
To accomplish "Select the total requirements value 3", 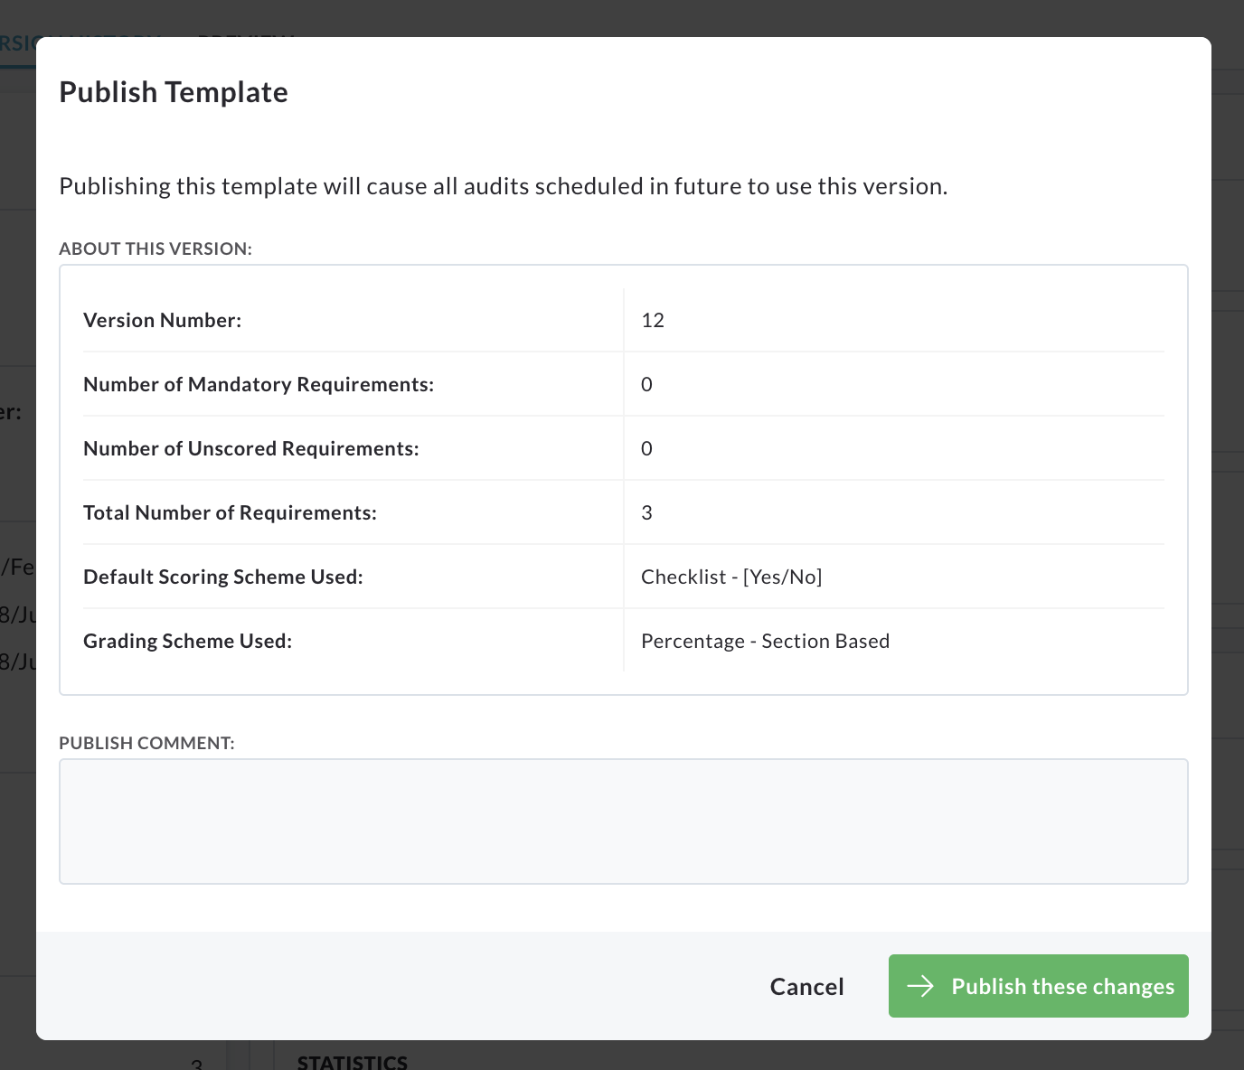I will (x=647, y=513).
